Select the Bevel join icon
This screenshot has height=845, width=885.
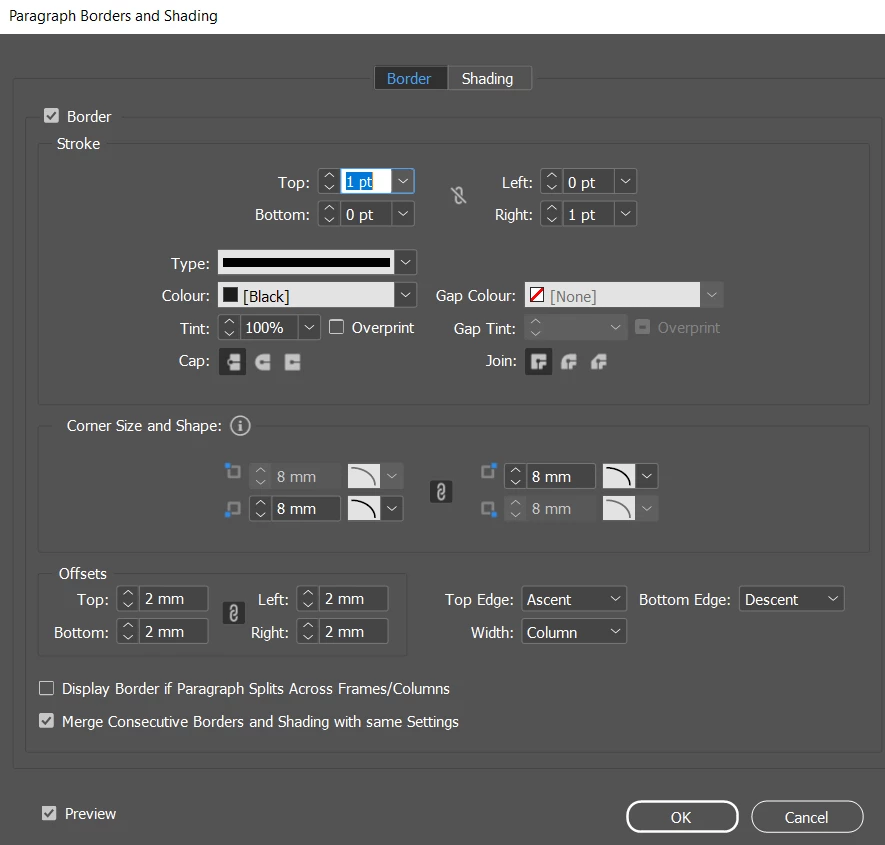tap(599, 362)
